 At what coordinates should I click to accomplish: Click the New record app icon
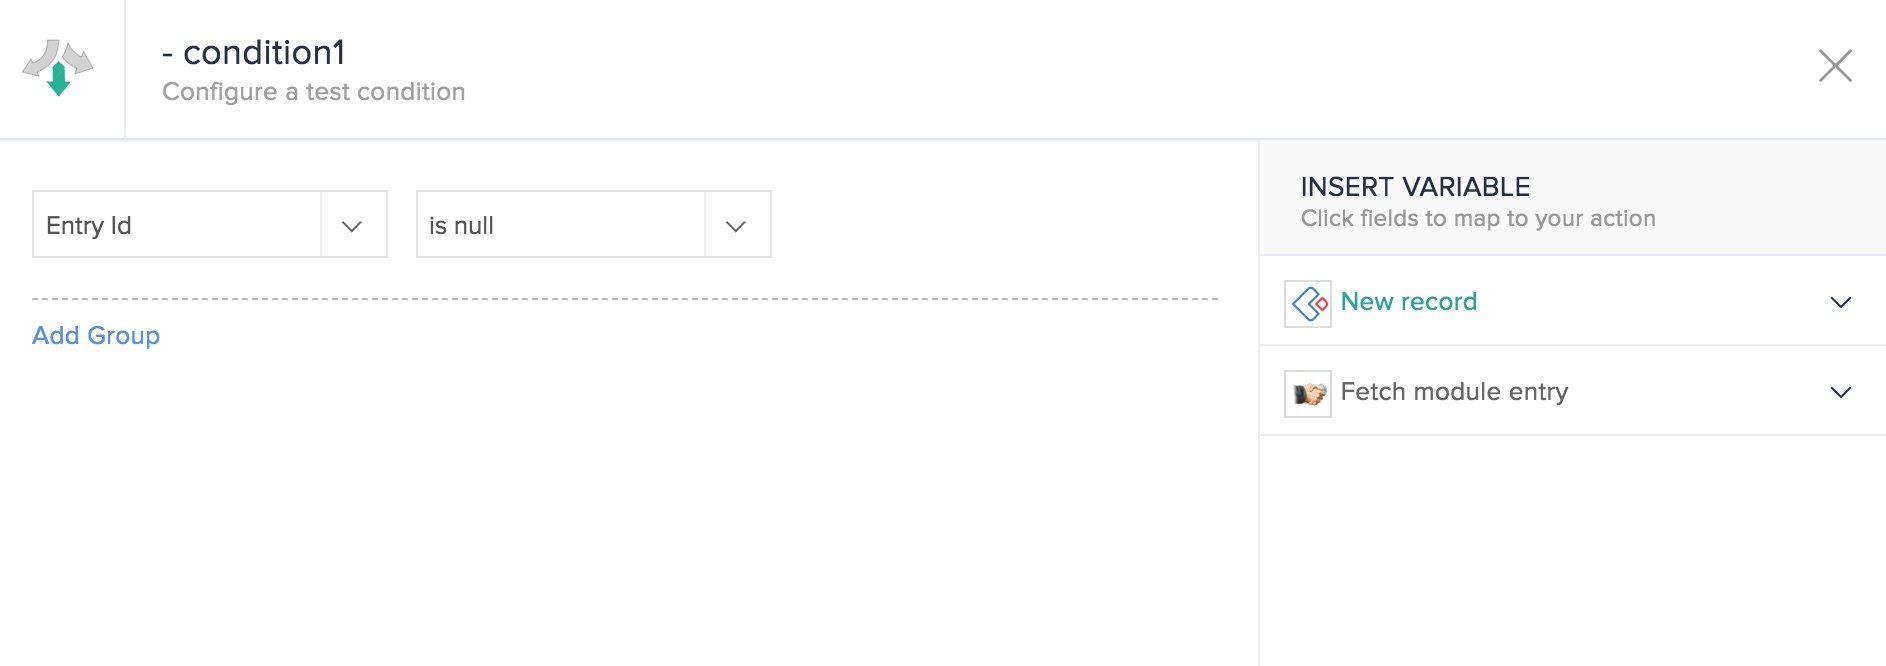click(x=1308, y=303)
